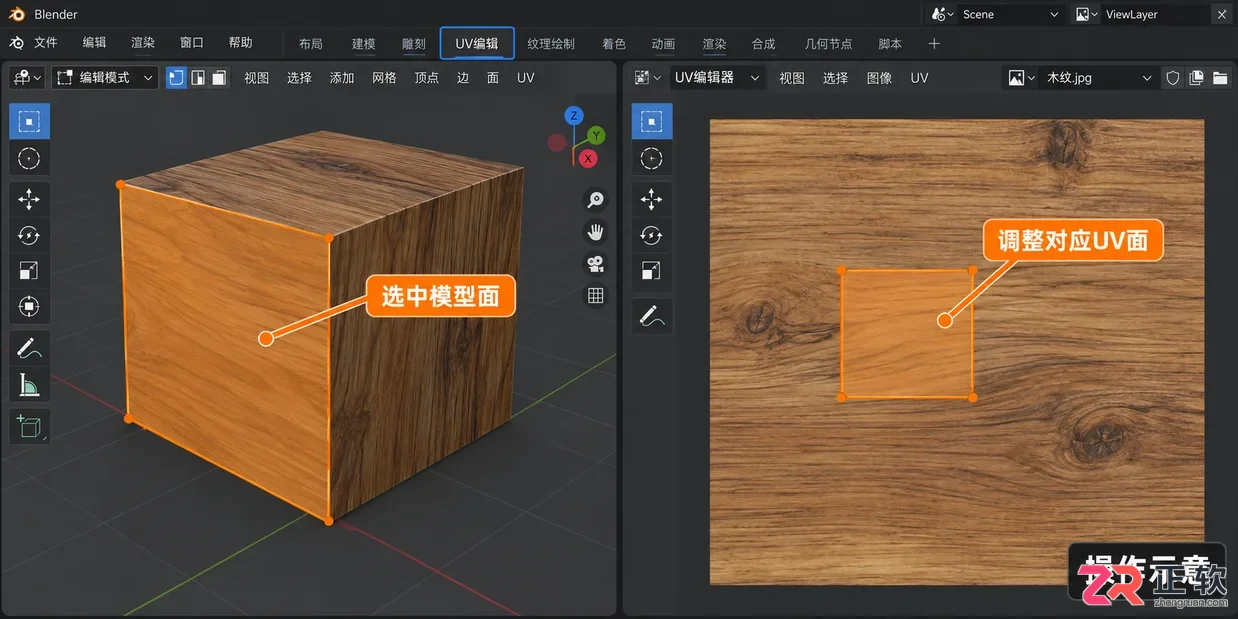This screenshot has height=619, width=1238.
Task: Switch to the 建模 workspace tab
Action: tap(364, 44)
